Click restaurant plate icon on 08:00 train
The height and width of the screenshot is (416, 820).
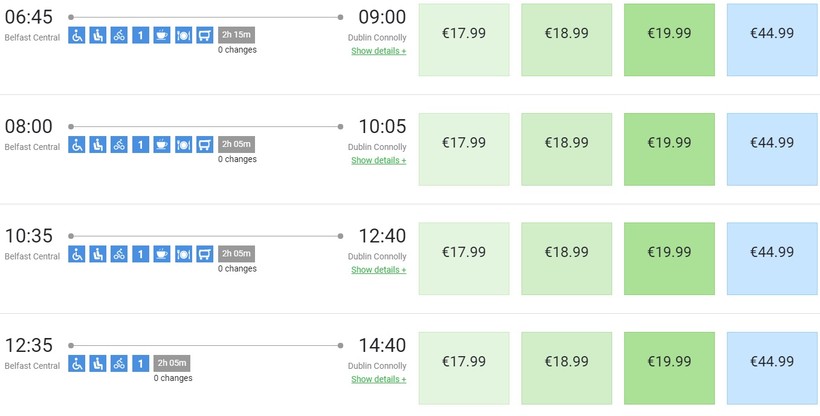coord(183,144)
